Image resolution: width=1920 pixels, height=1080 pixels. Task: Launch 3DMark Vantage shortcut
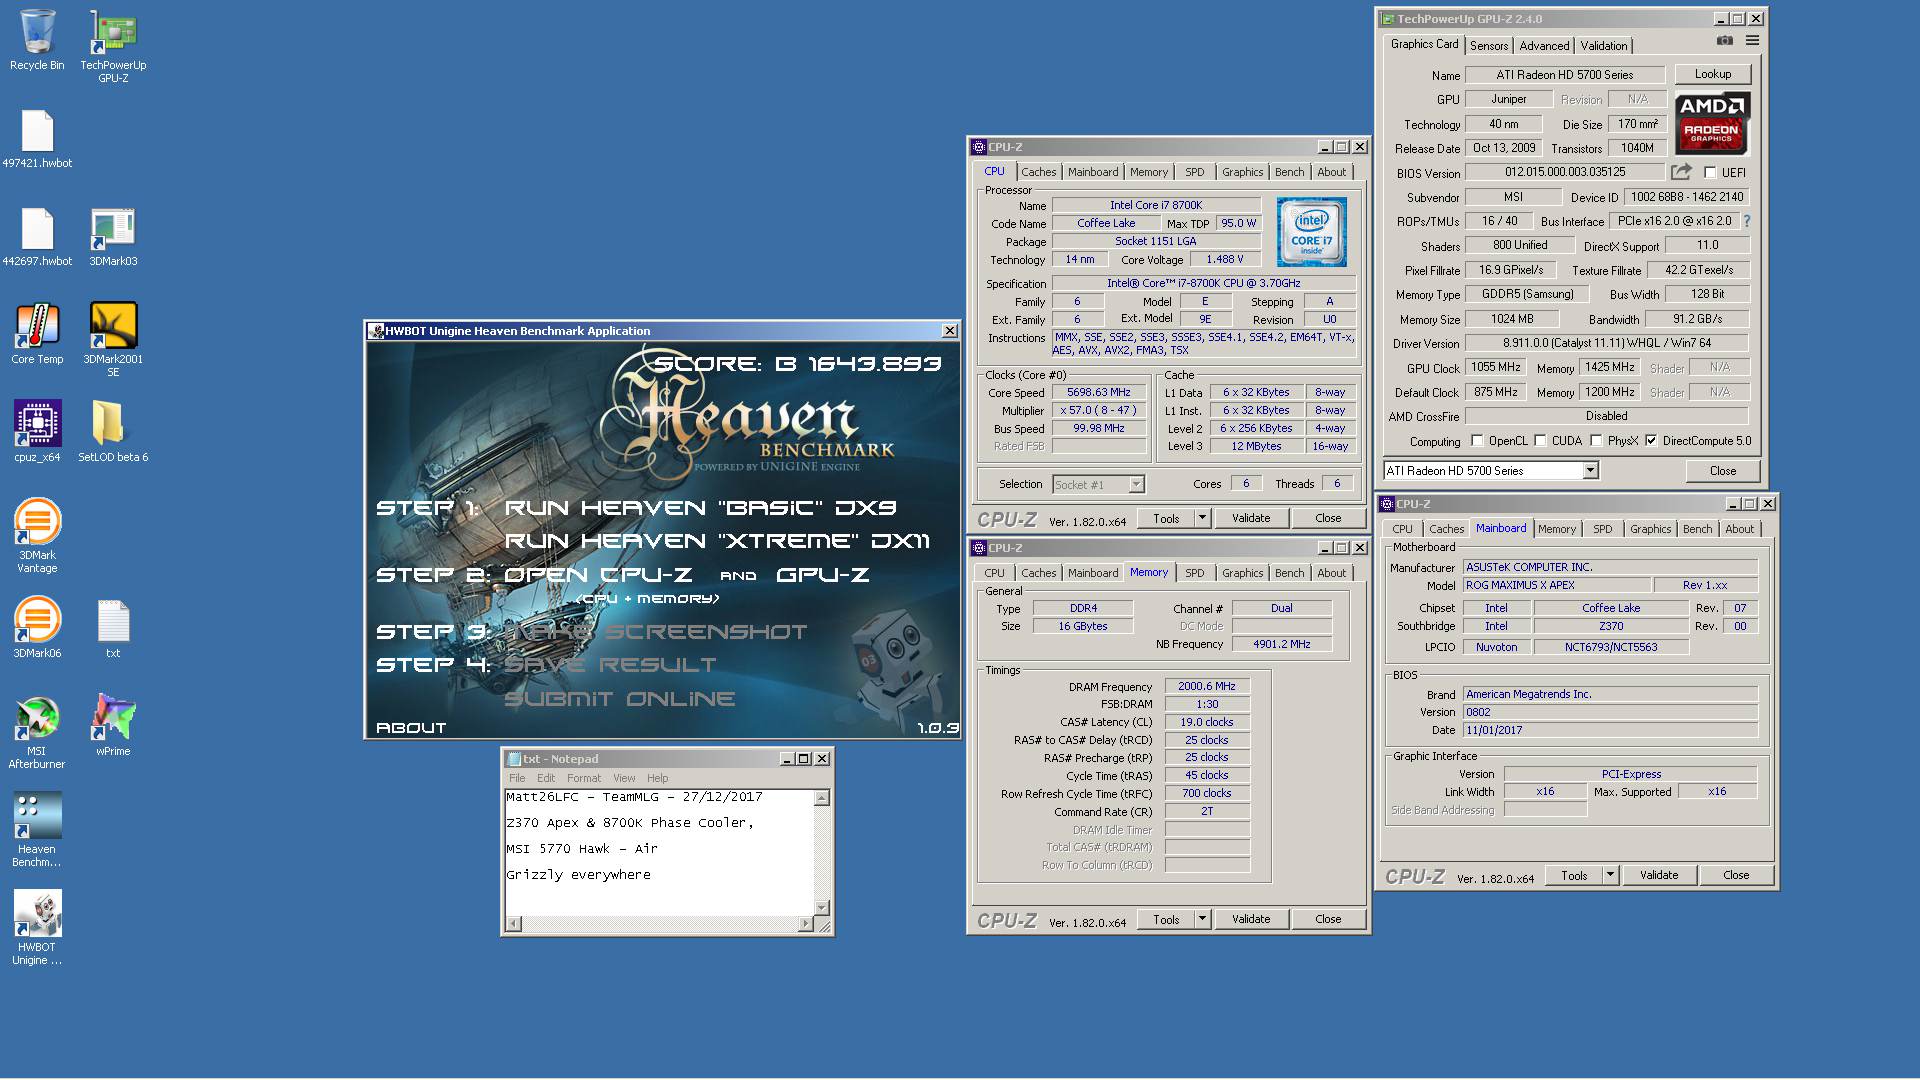click(x=37, y=536)
